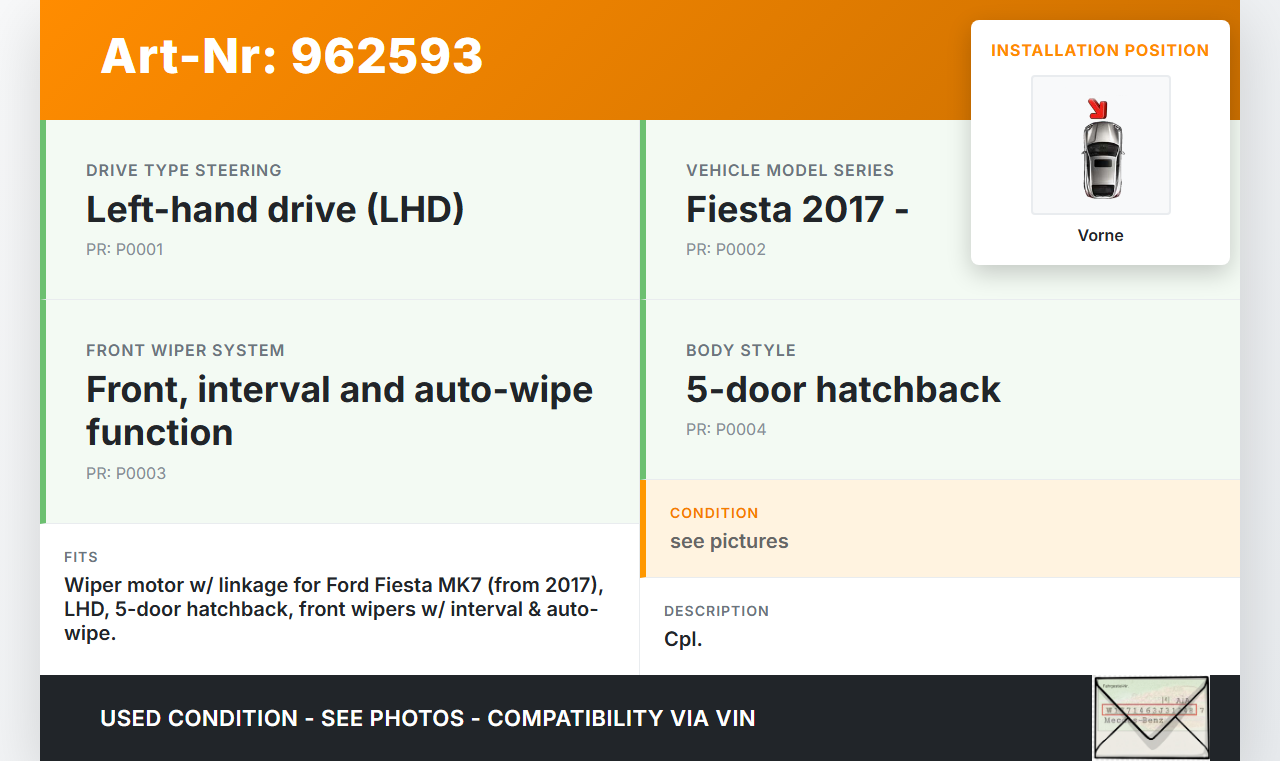The image size is (1280, 762).
Task: Select the Fiesta 2017 - value
Action: click(797, 209)
